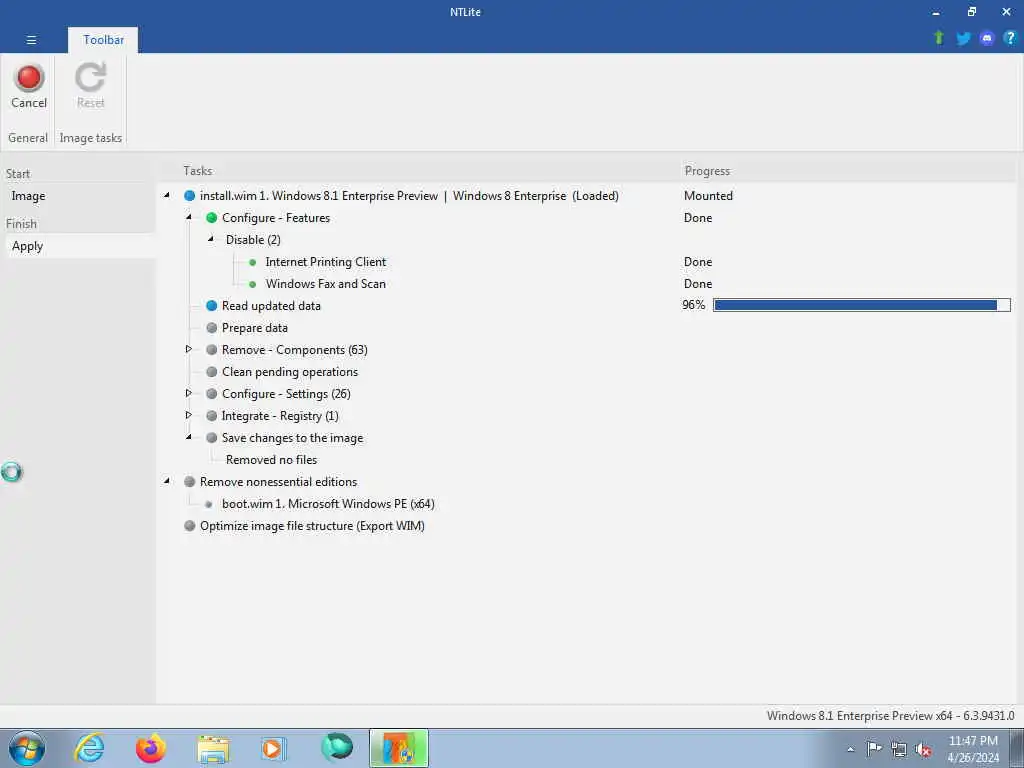Expand the Configure - Settings (26) node
Viewport: 1024px width, 768px height.
189,393
